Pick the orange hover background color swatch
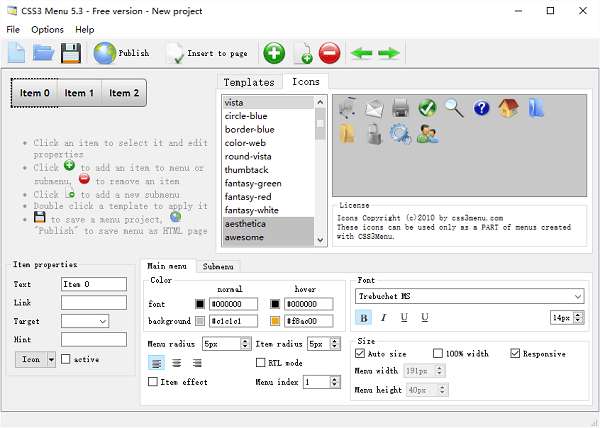Image resolution: width=600 pixels, height=428 pixels. [x=276, y=321]
